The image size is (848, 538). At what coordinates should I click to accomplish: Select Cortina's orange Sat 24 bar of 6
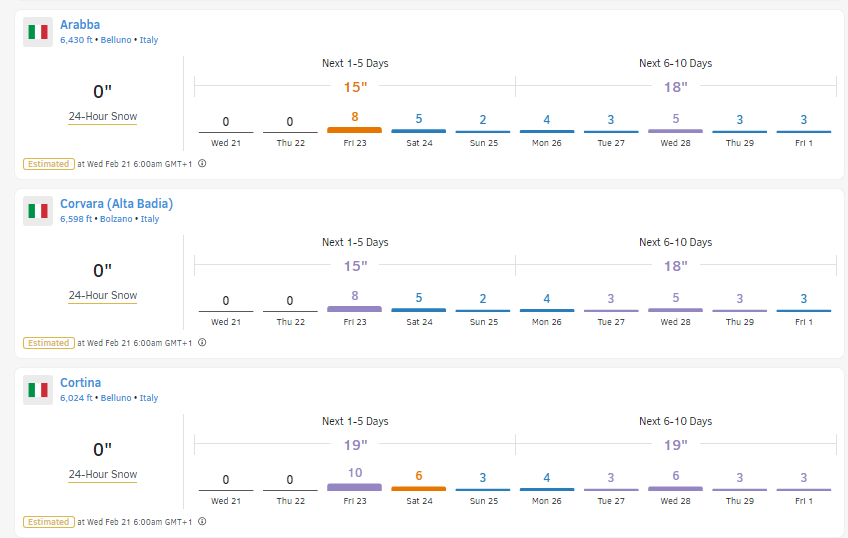(x=419, y=489)
